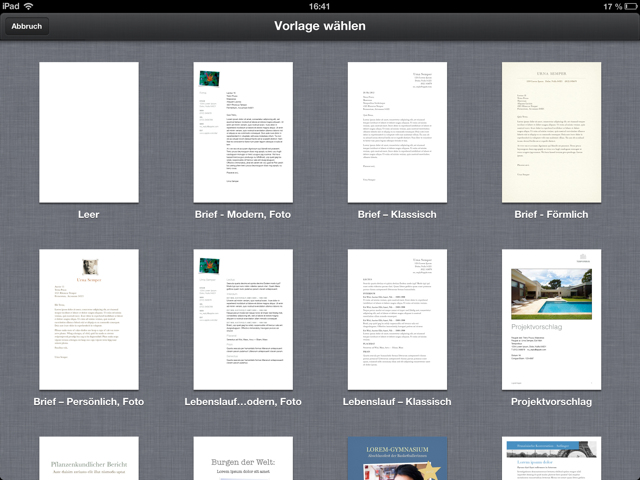Select the Brief – Persönlich, Foto thumbnail
The height and width of the screenshot is (480, 640).
pyautogui.click(x=88, y=319)
